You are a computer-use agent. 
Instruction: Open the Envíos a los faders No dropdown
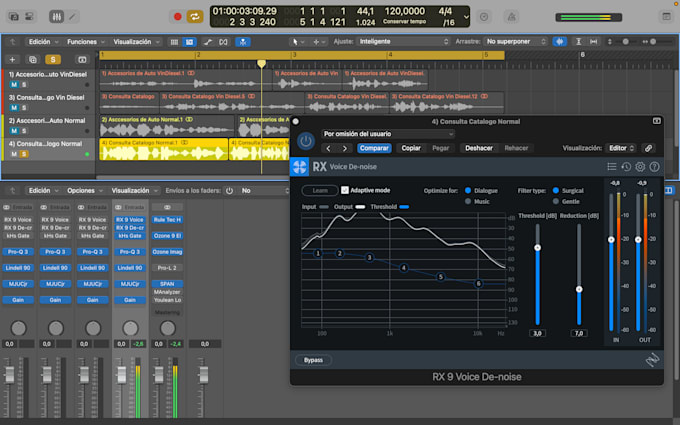pyautogui.click(x=265, y=190)
